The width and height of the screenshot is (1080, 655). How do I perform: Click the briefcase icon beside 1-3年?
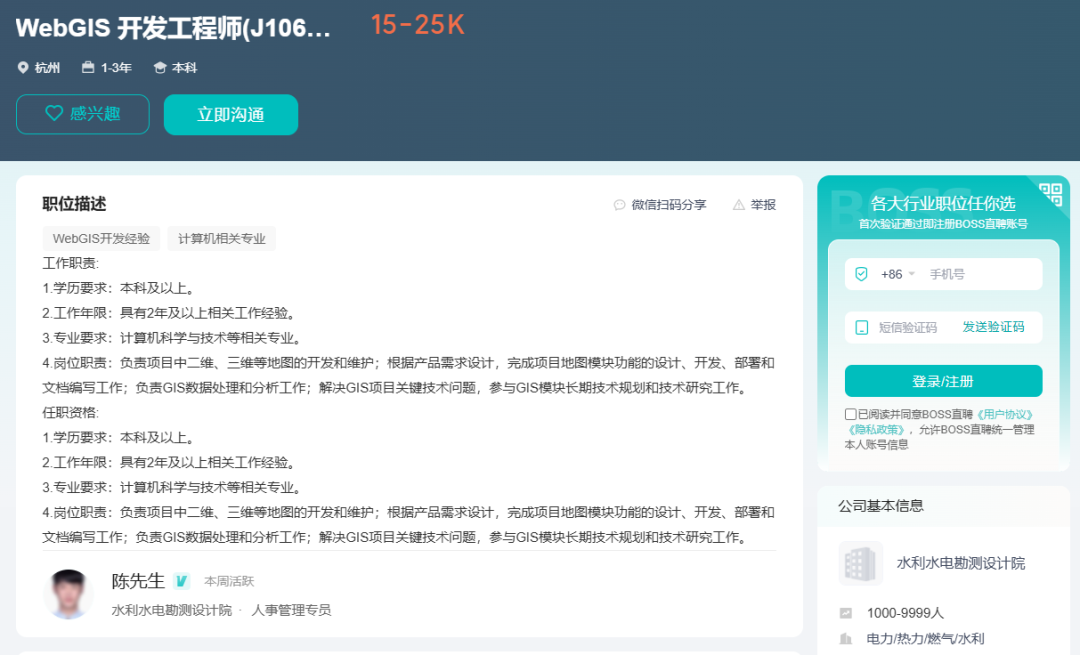(87, 67)
